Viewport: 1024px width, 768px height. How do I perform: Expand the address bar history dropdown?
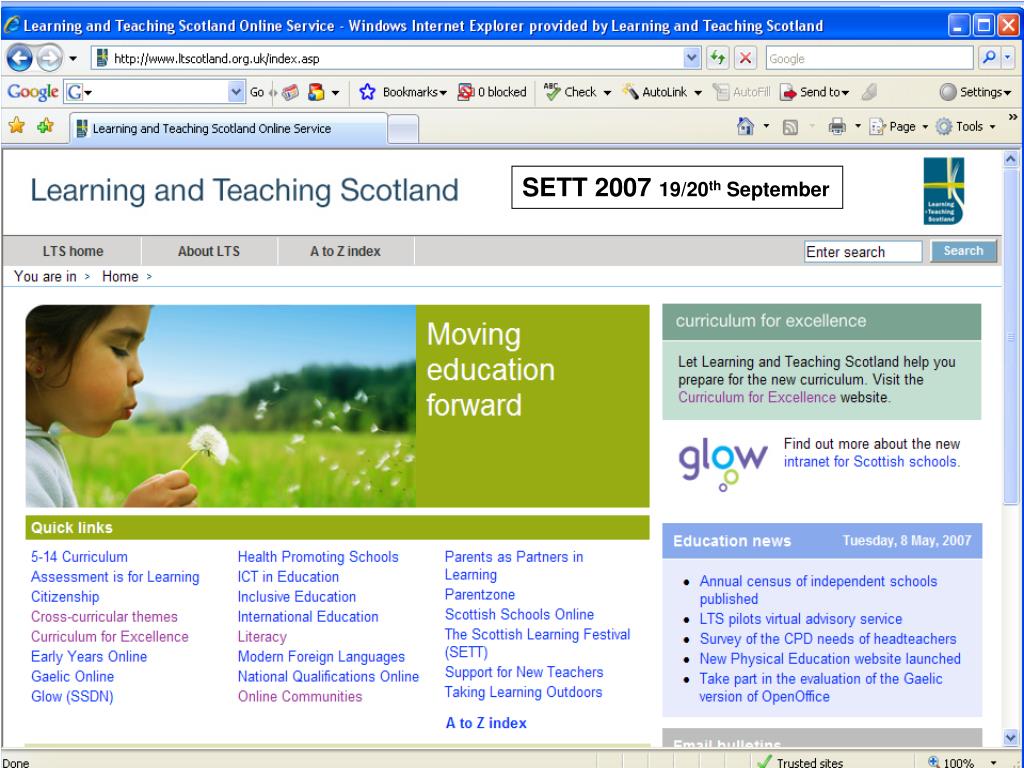coord(692,58)
